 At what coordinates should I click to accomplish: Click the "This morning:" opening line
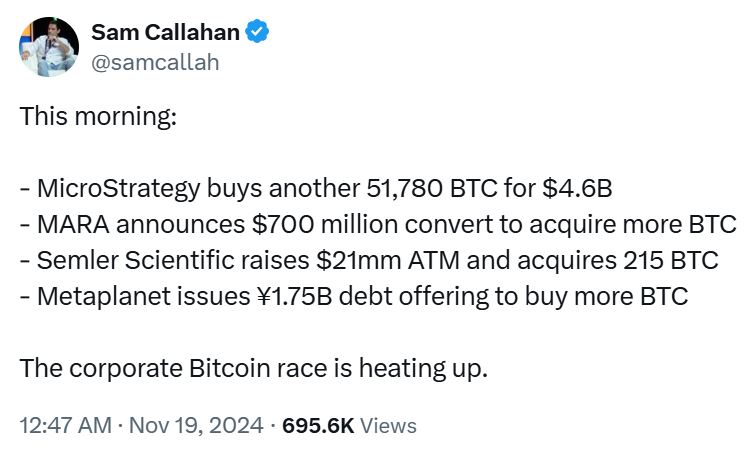coord(98,115)
